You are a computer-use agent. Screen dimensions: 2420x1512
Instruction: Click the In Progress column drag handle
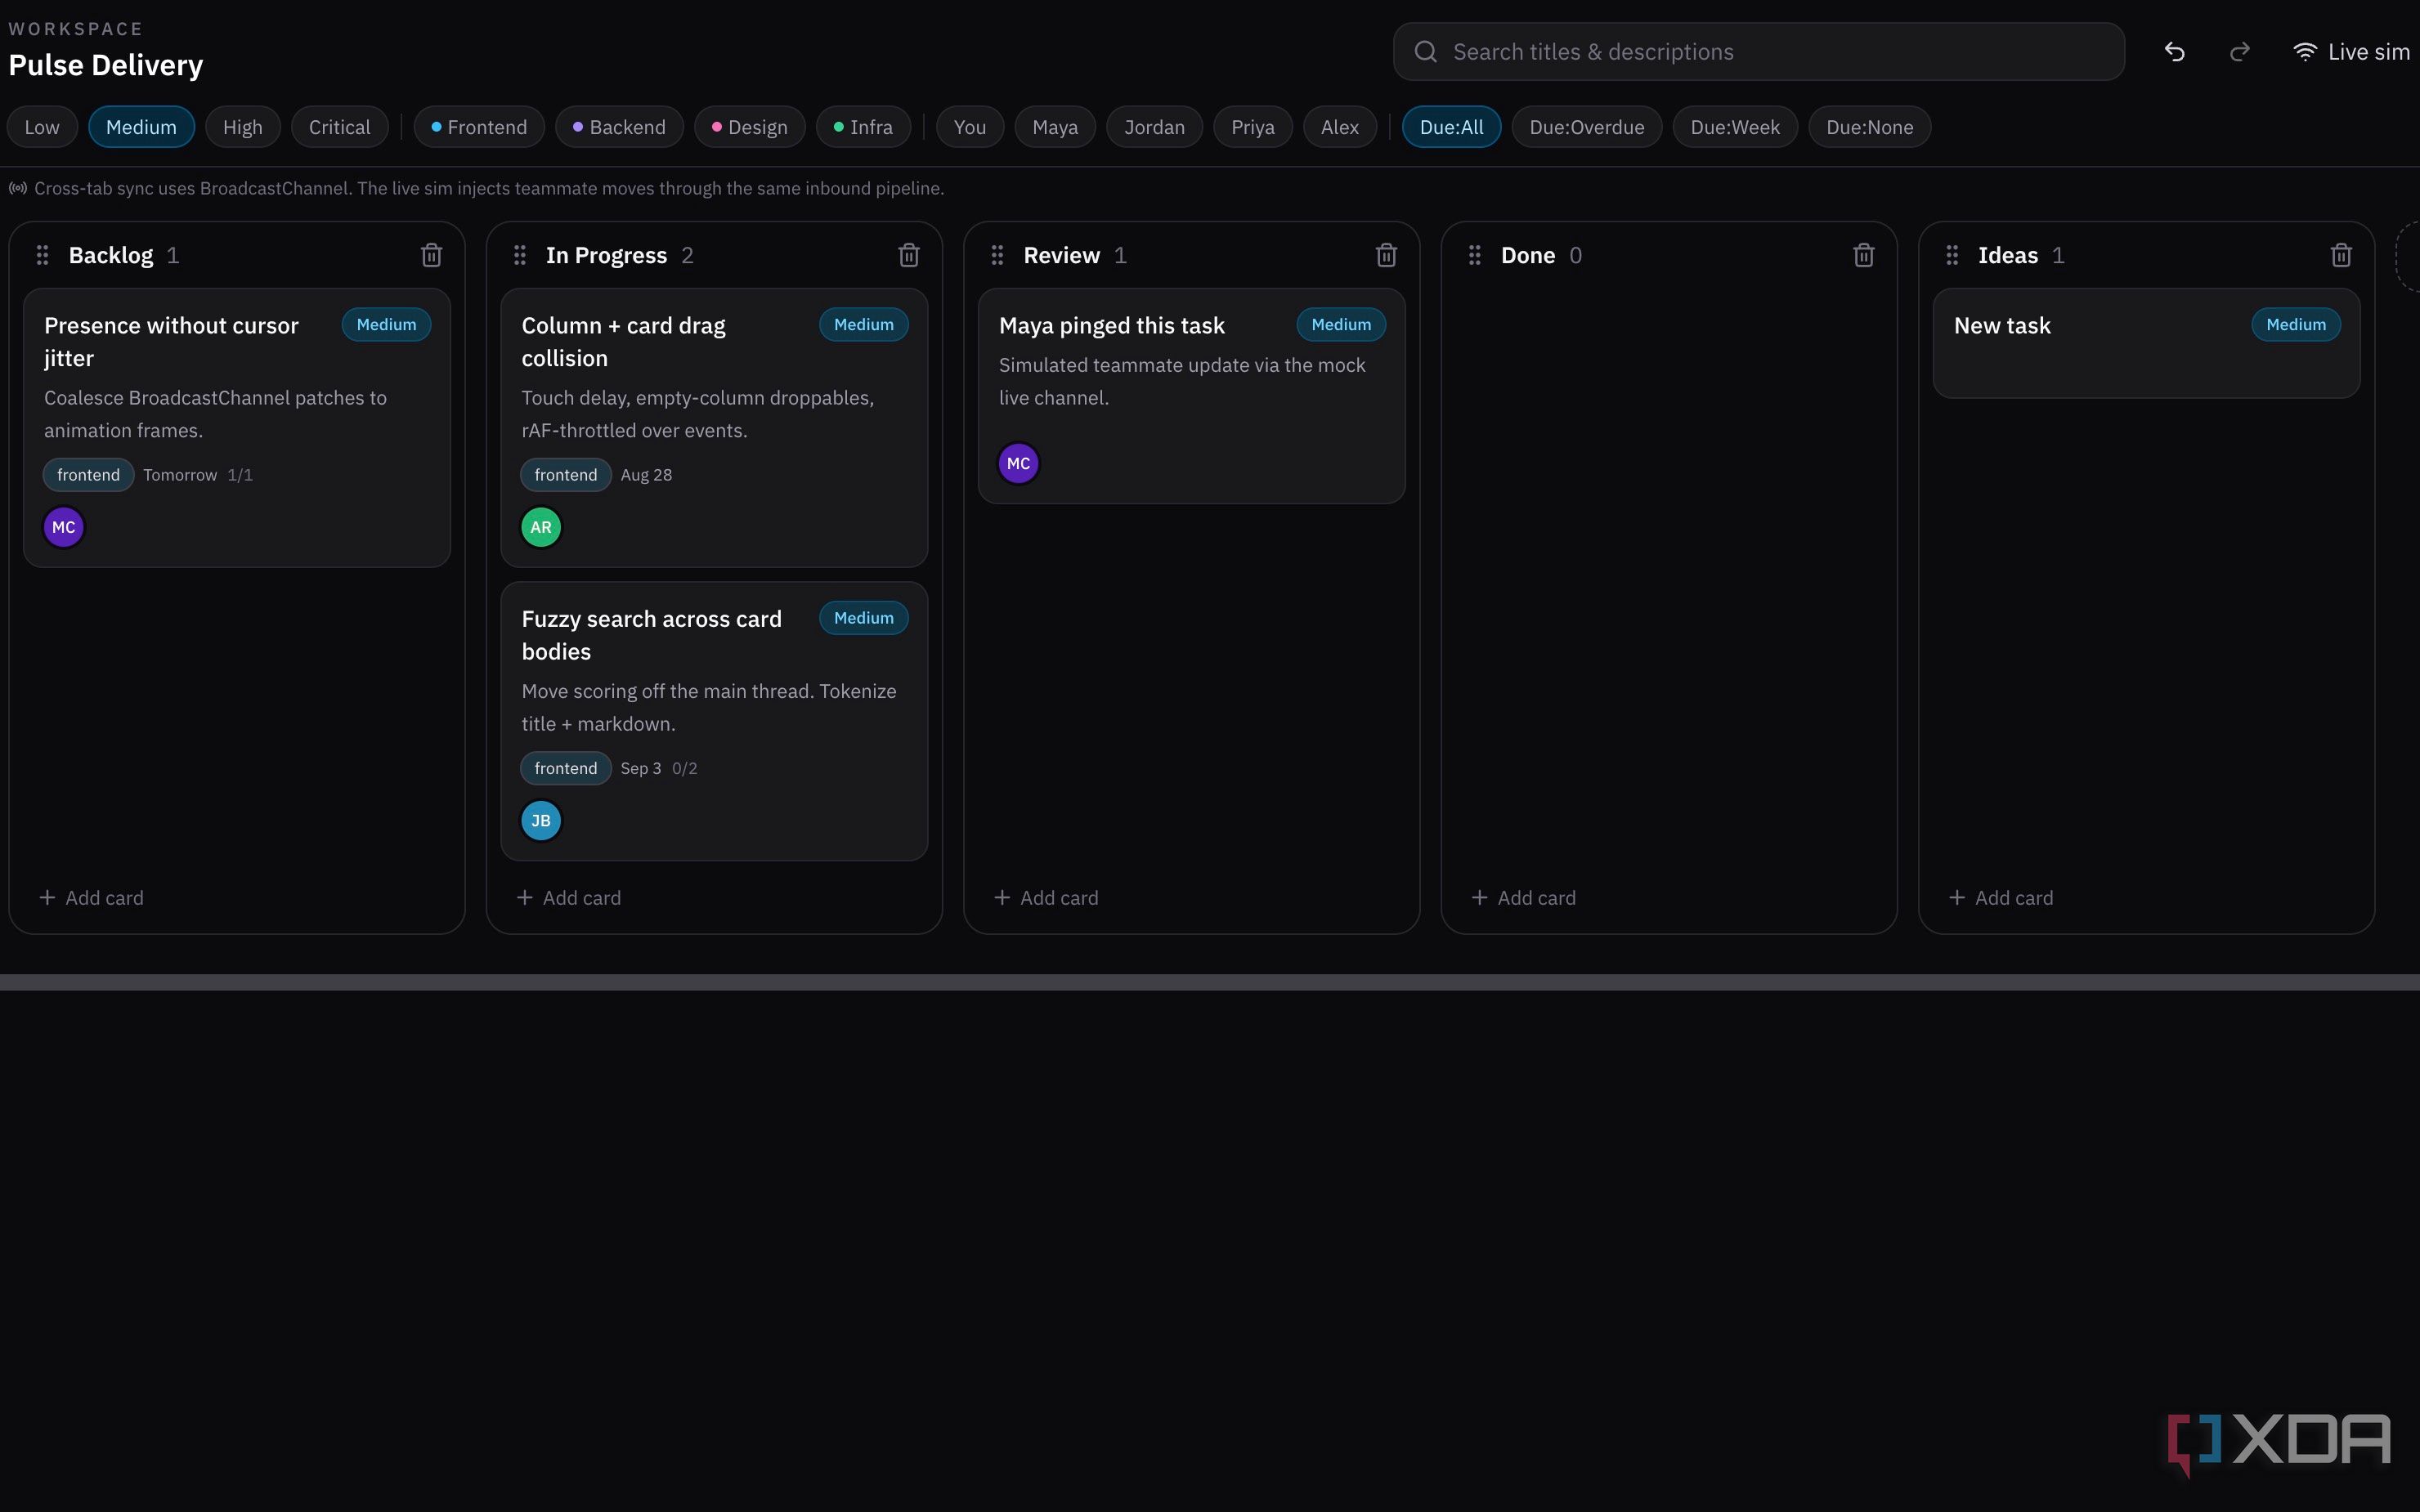(519, 255)
